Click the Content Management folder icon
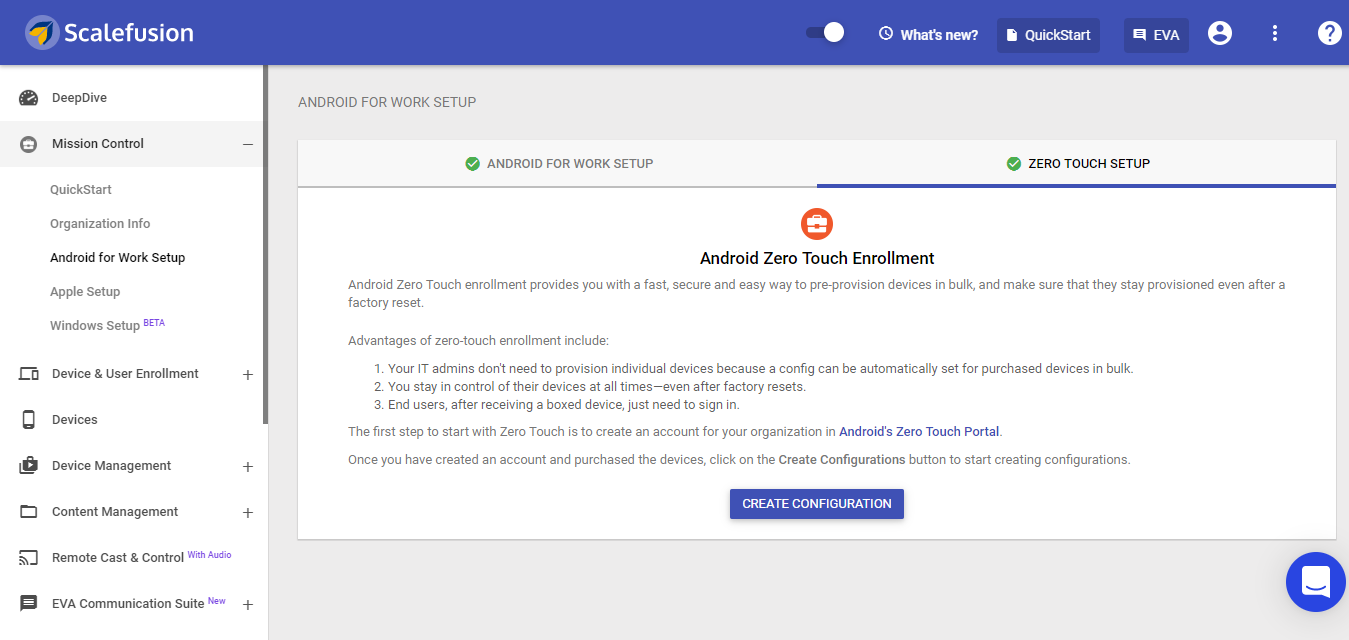Image resolution: width=1349 pixels, height=640 pixels. [x=29, y=512]
